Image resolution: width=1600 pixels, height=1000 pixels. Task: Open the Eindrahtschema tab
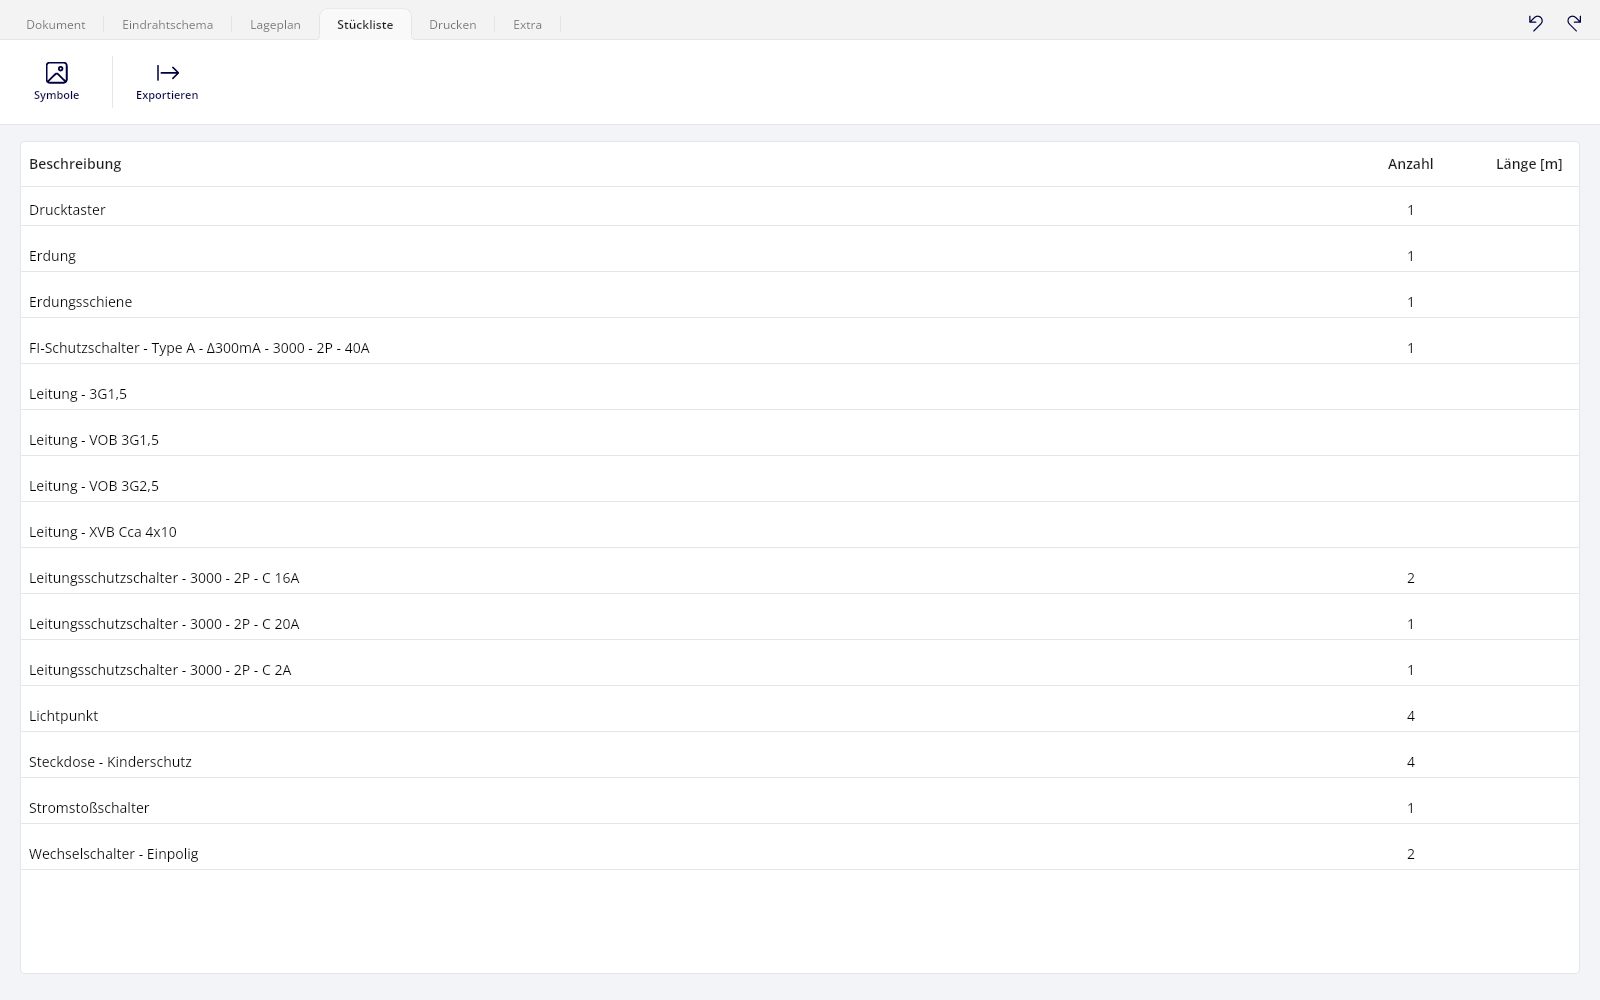167,24
